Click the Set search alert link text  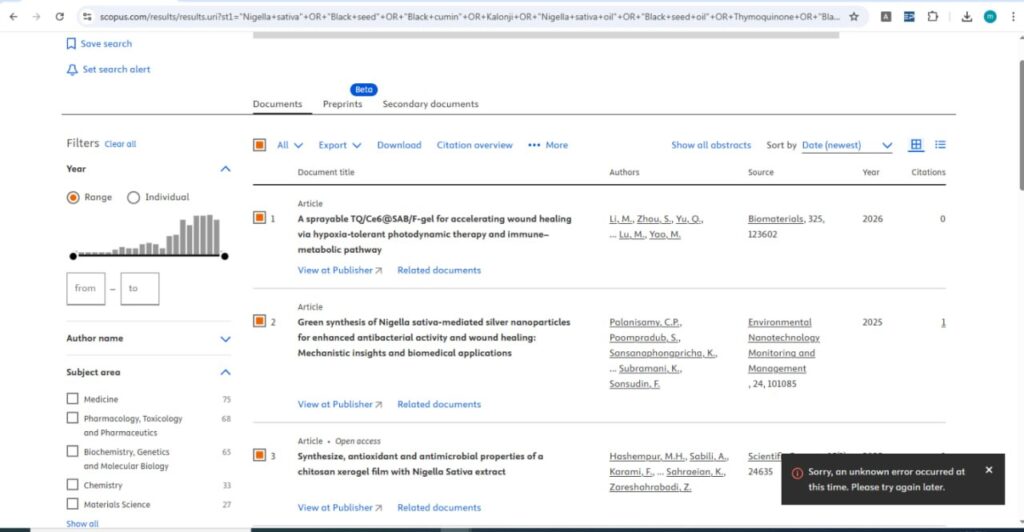pos(116,69)
